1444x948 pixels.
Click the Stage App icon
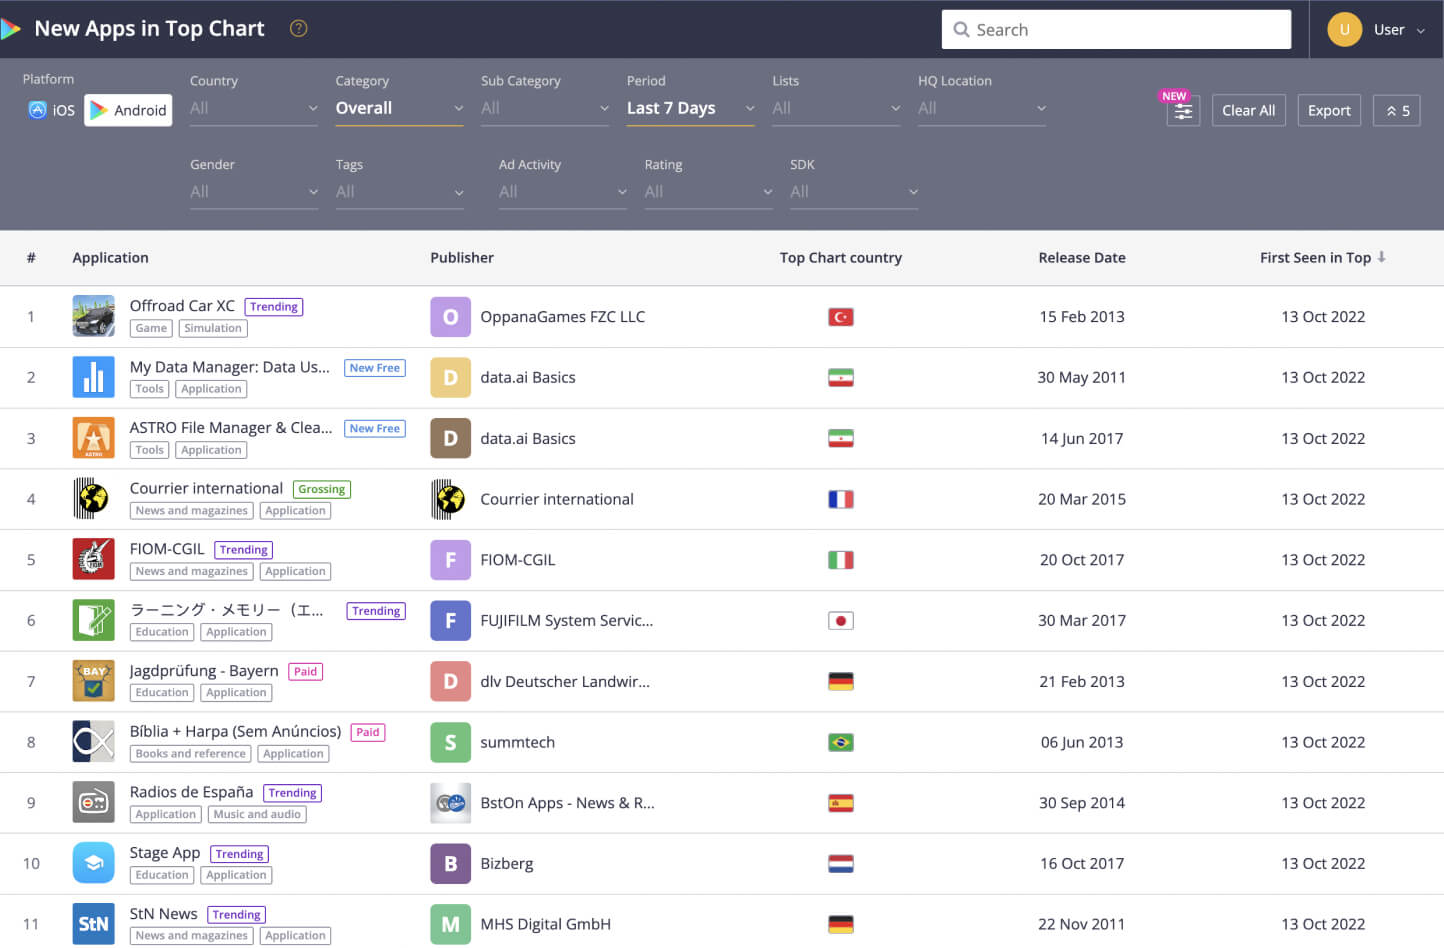pyautogui.click(x=93, y=863)
